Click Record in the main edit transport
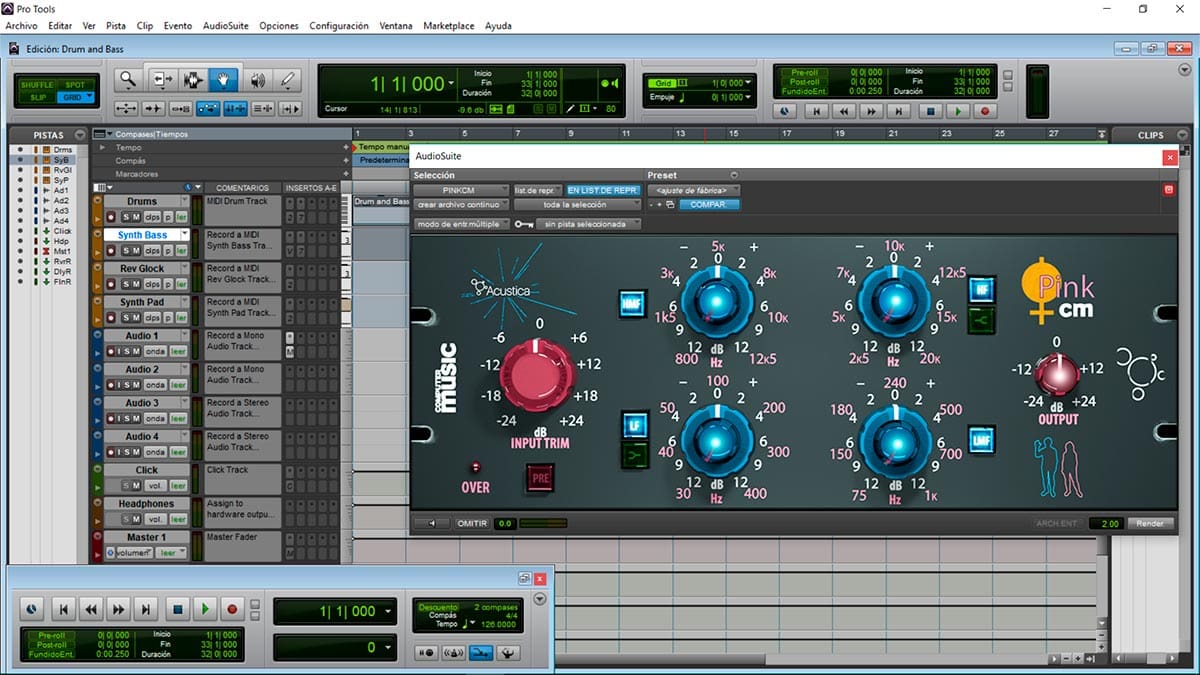1200x675 pixels. point(985,112)
